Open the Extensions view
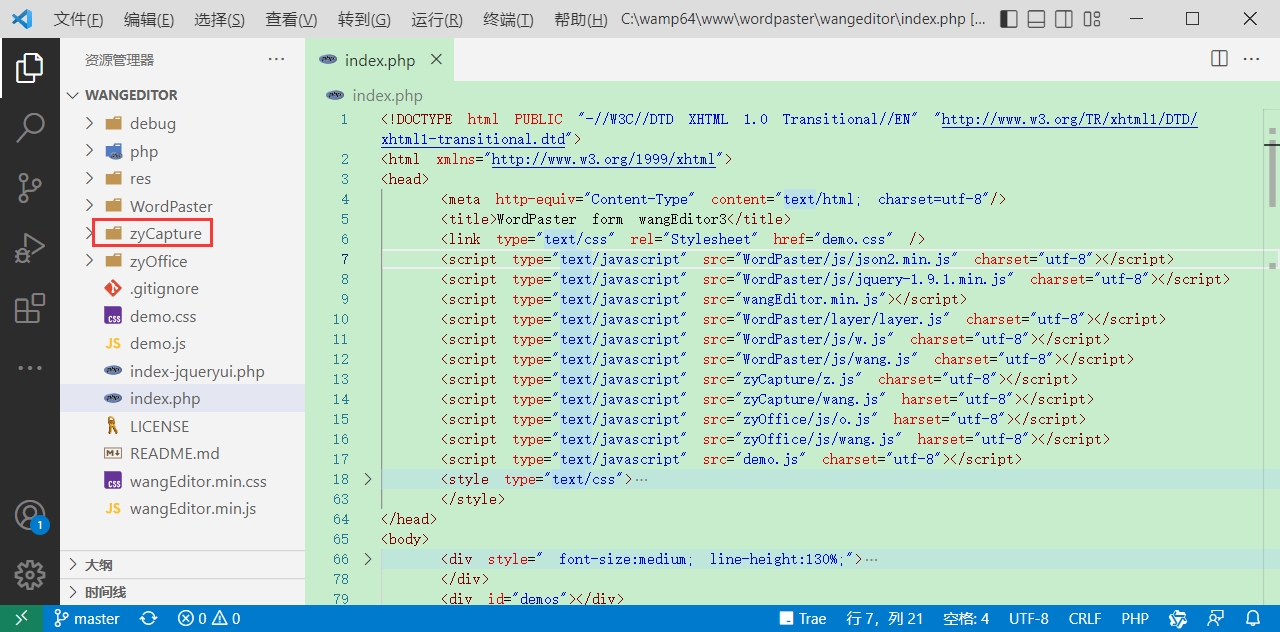Viewport: 1280px width, 632px height. pos(30,309)
